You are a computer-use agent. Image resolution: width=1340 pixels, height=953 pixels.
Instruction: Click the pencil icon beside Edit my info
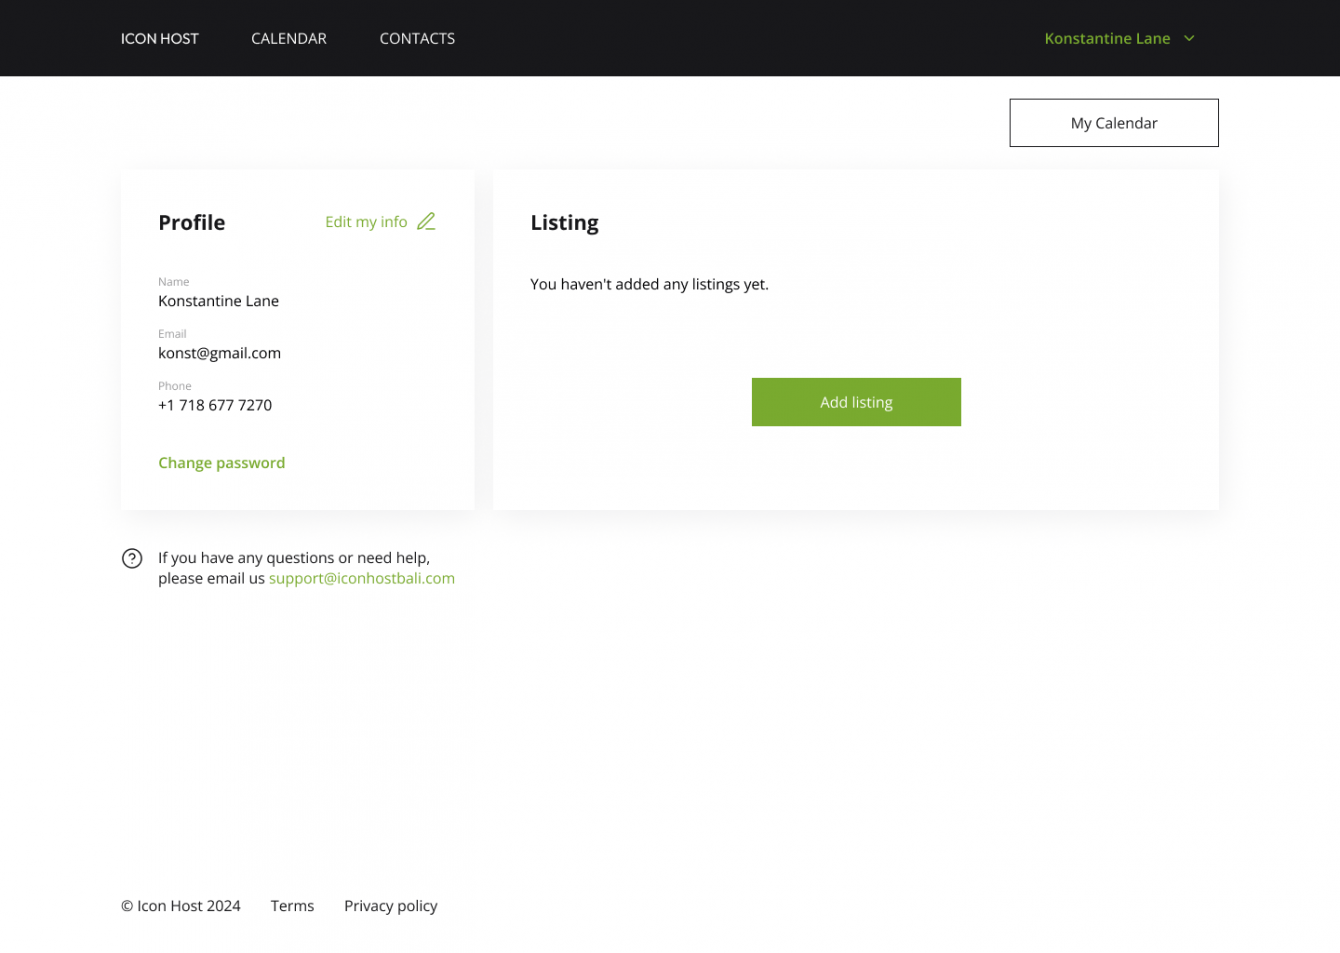[x=426, y=221]
